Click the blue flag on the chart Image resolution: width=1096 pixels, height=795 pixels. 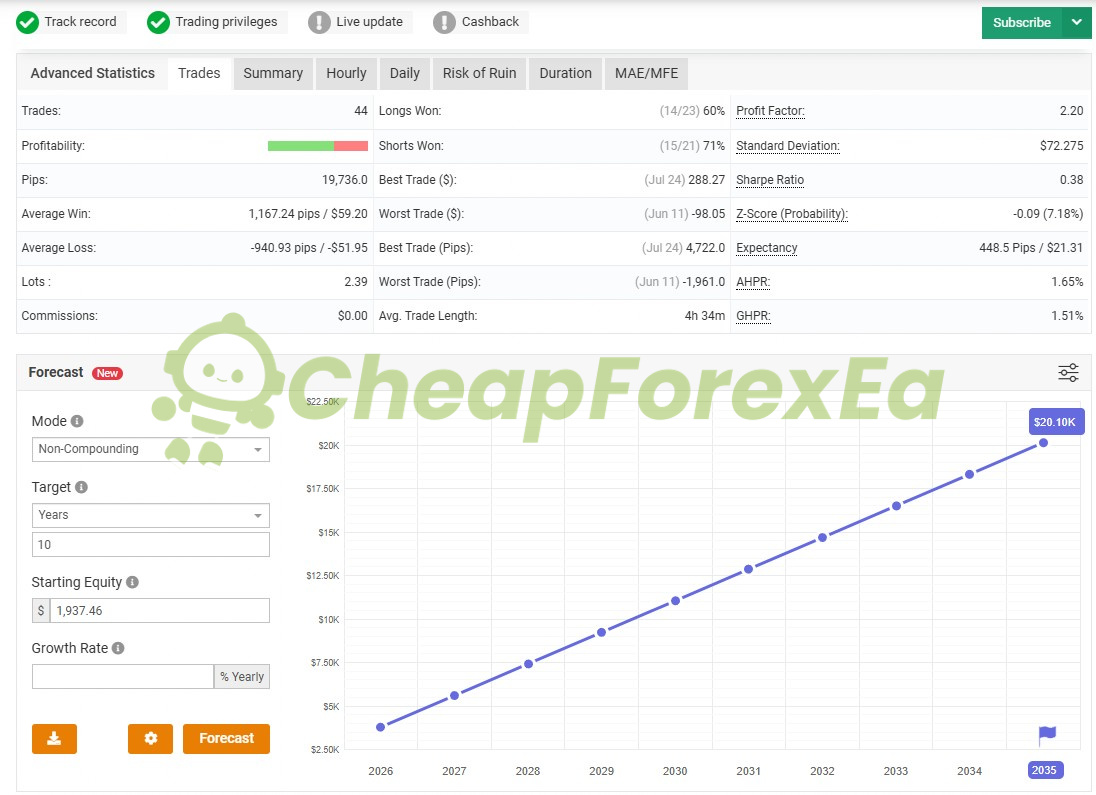[1046, 735]
